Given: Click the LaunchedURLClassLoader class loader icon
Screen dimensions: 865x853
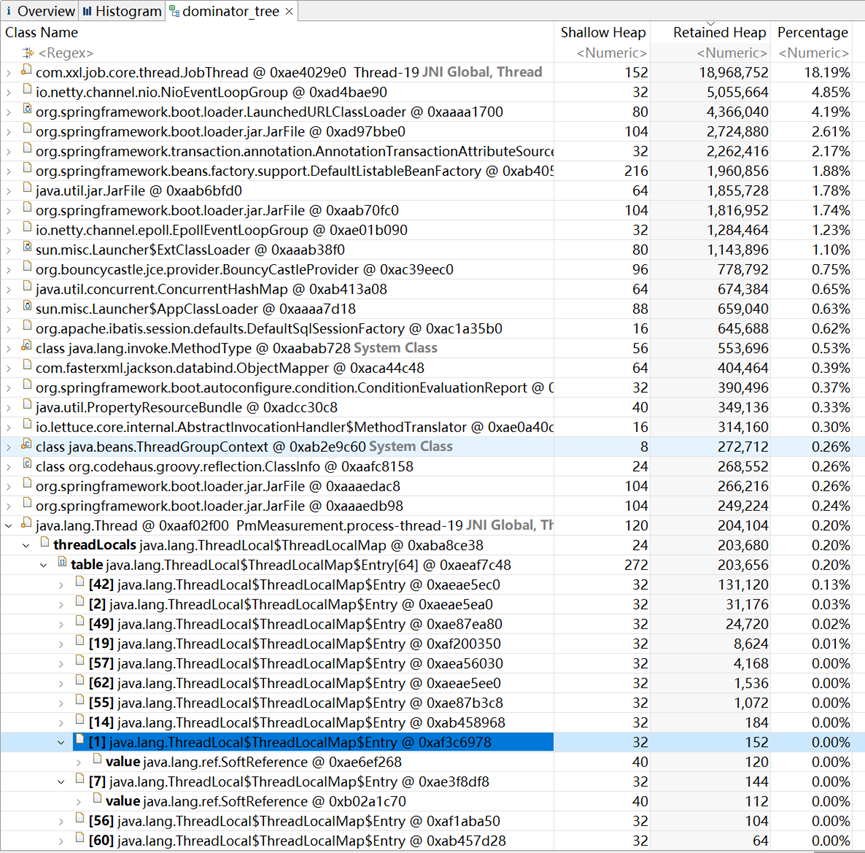Looking at the screenshot, I should (x=27, y=109).
